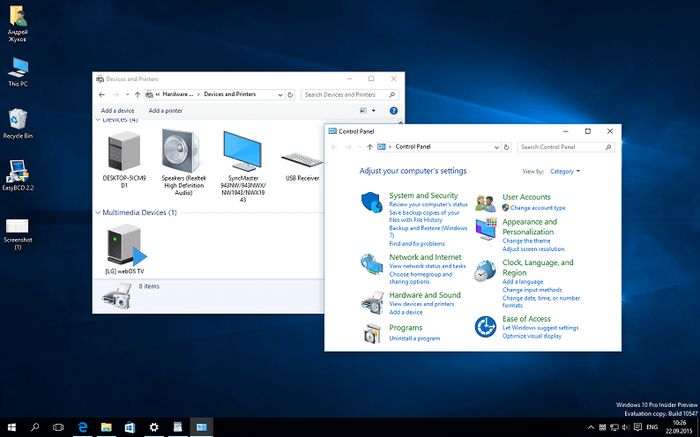Screen dimensions: 700x437
Task: Open Adjust screen resolution link
Action: pyautogui.click(x=533, y=249)
